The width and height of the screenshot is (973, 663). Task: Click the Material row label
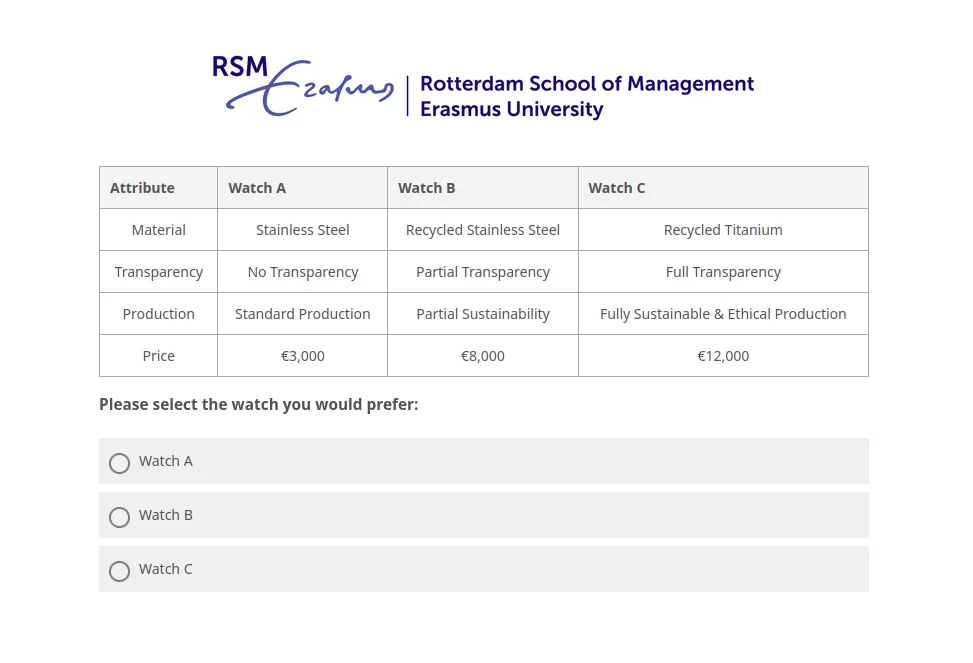(159, 230)
